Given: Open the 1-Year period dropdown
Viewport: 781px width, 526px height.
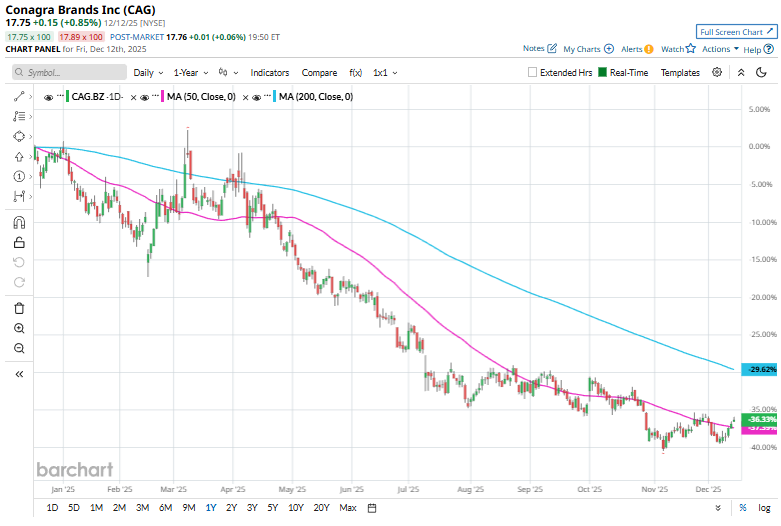Looking at the screenshot, I should coord(191,73).
